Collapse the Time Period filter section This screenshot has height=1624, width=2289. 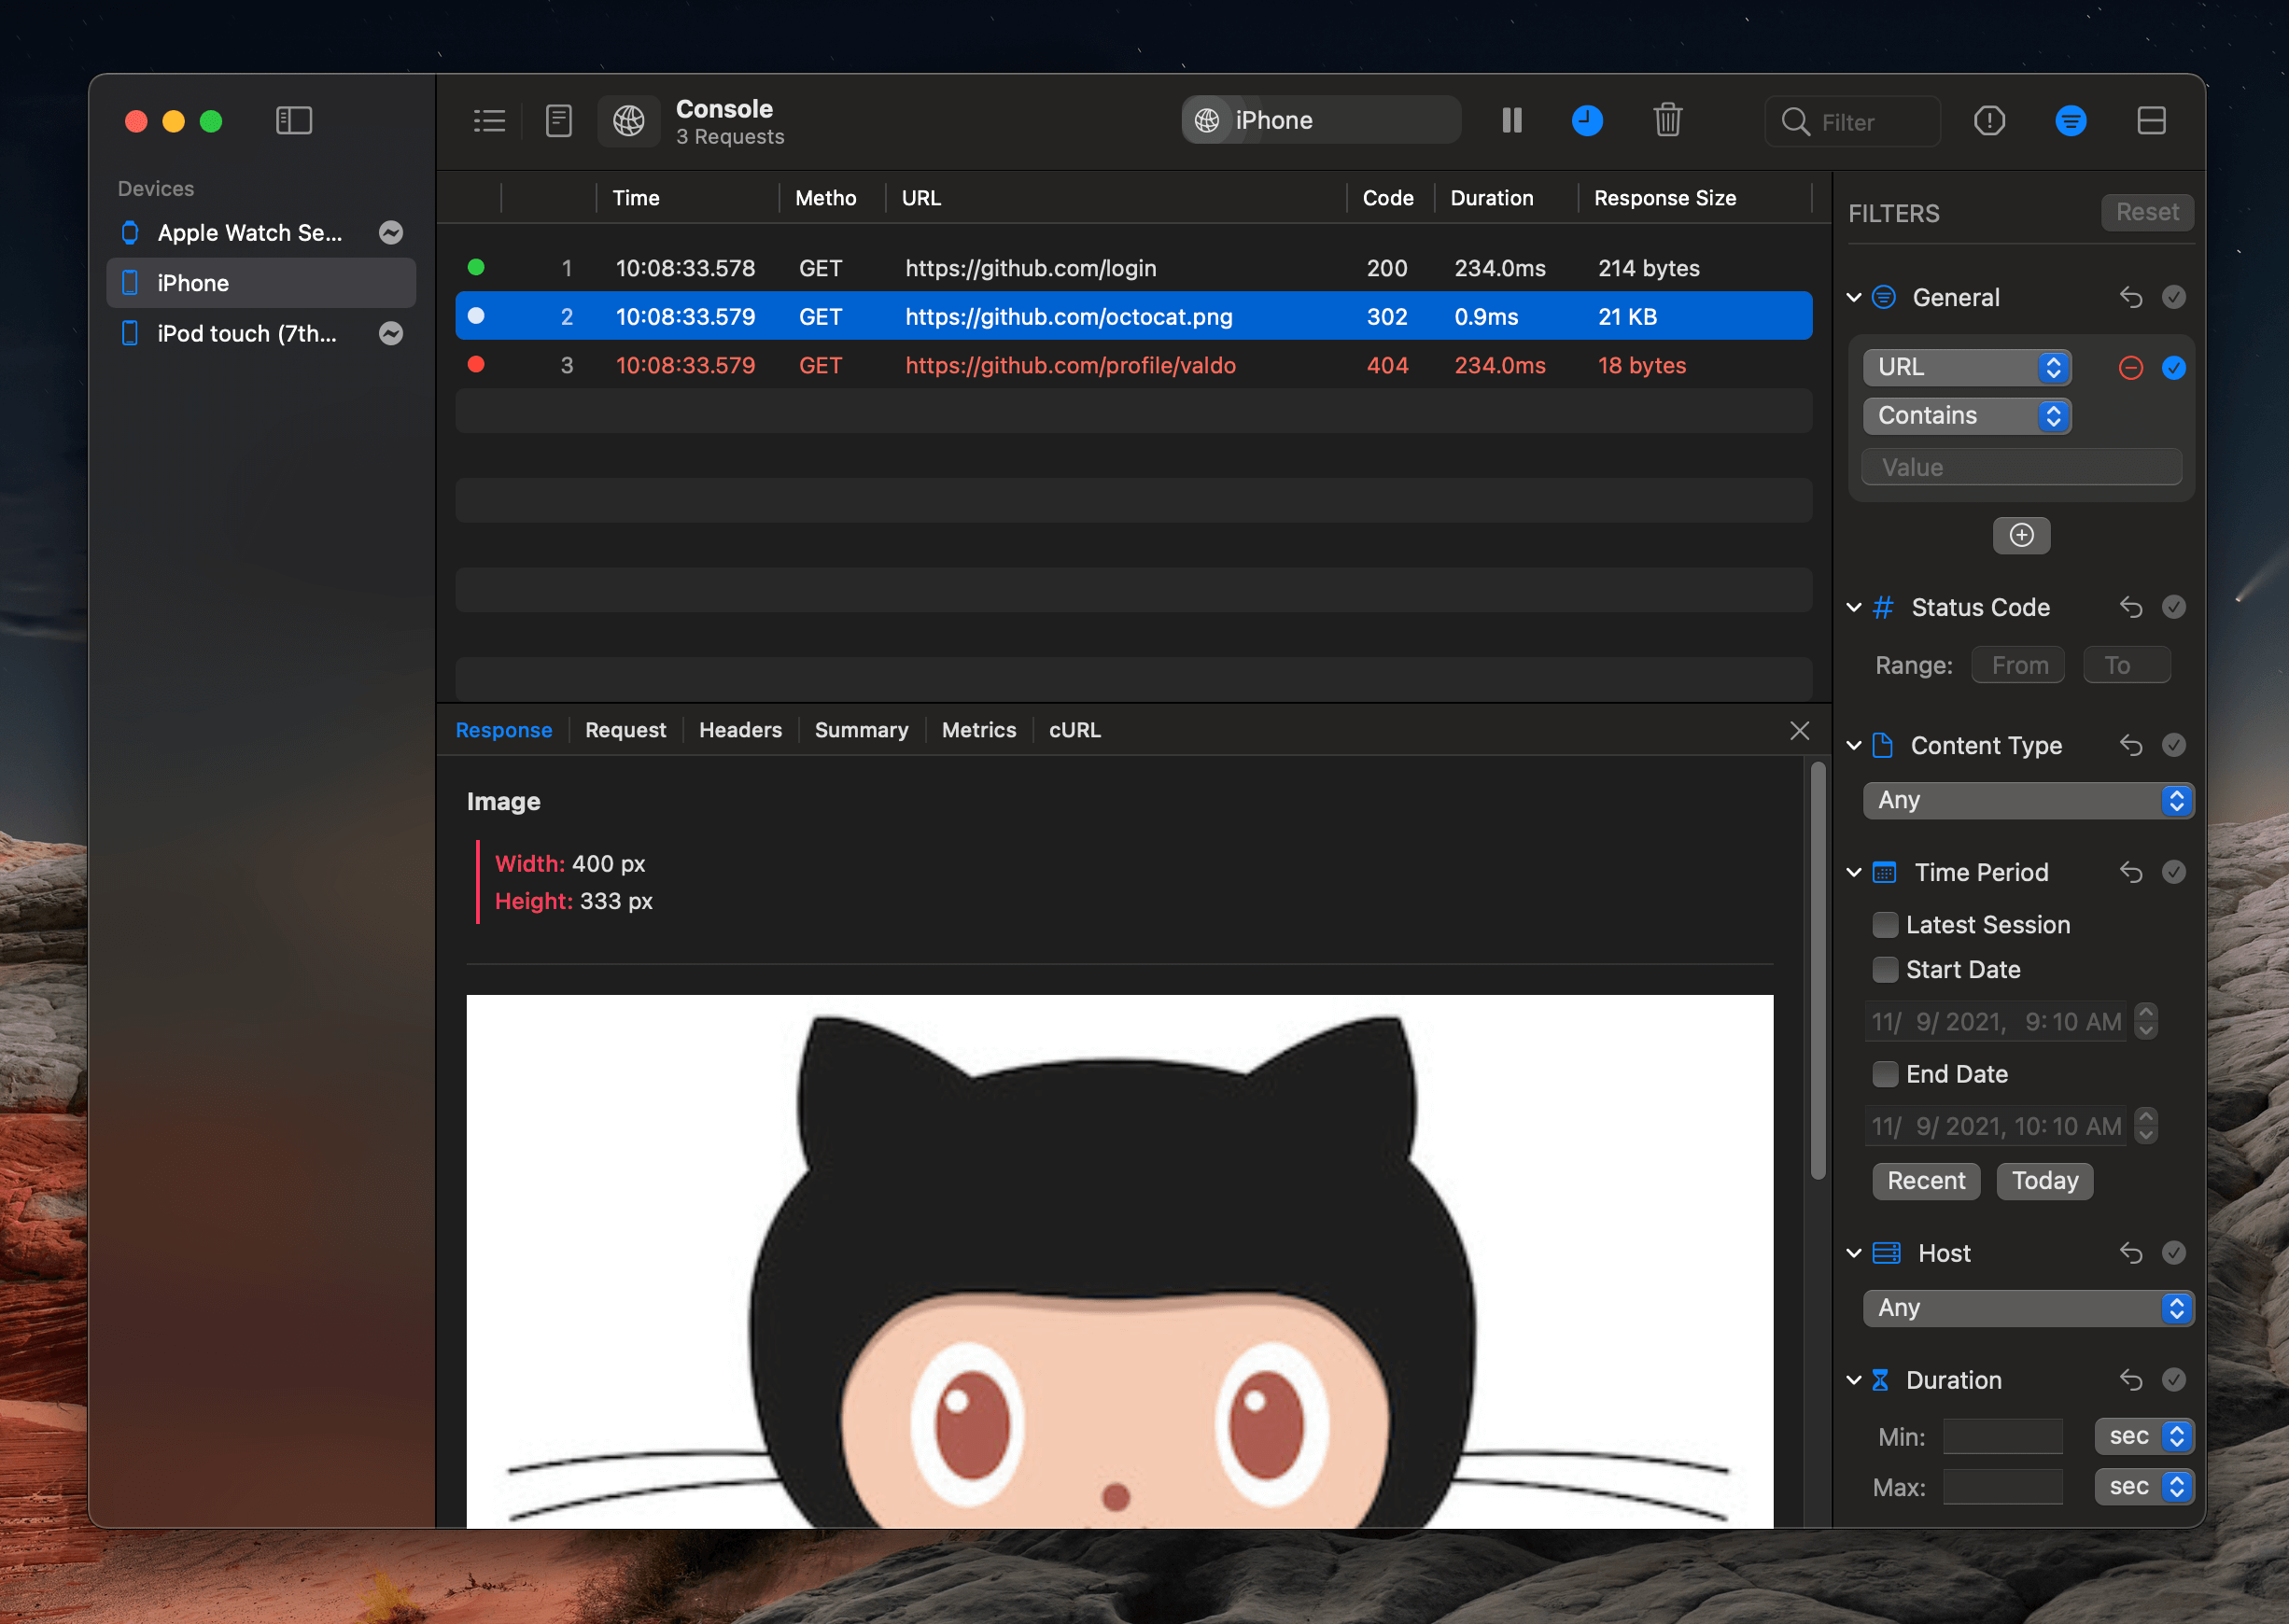coord(1854,873)
